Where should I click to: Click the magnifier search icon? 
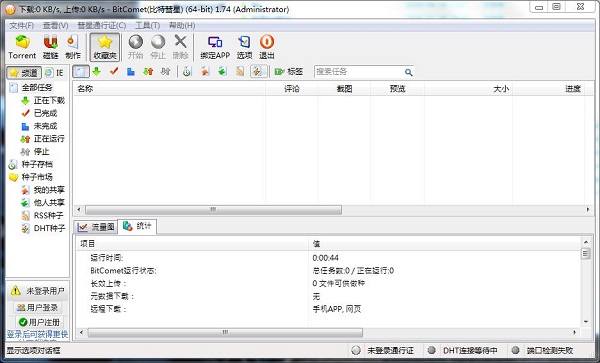click(408, 72)
